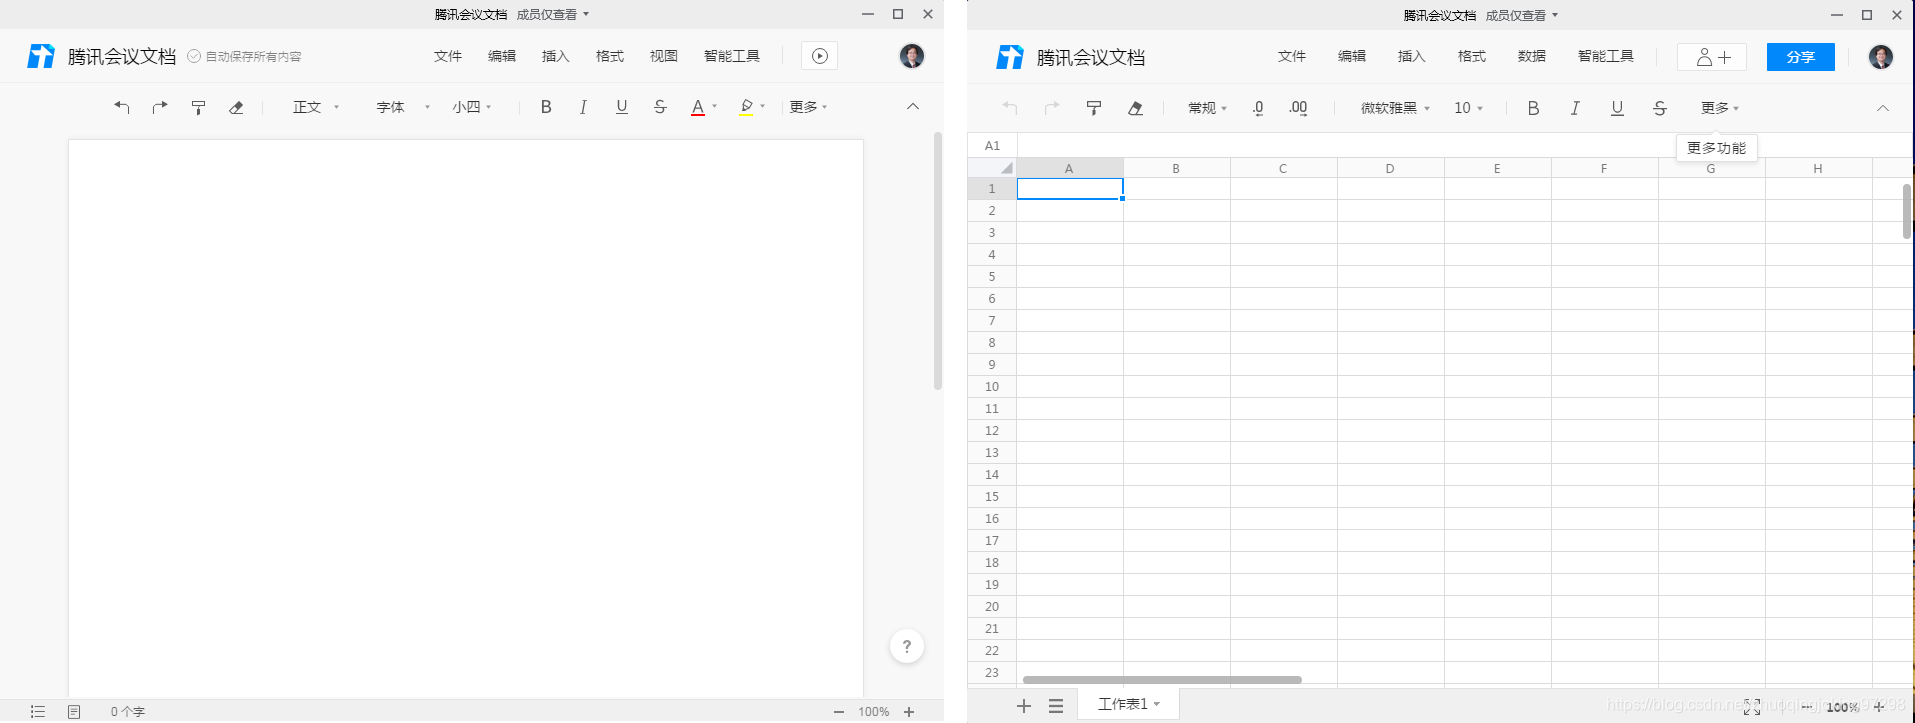Zoom in with plus in document window
The width and height of the screenshot is (1915, 723).
[909, 711]
